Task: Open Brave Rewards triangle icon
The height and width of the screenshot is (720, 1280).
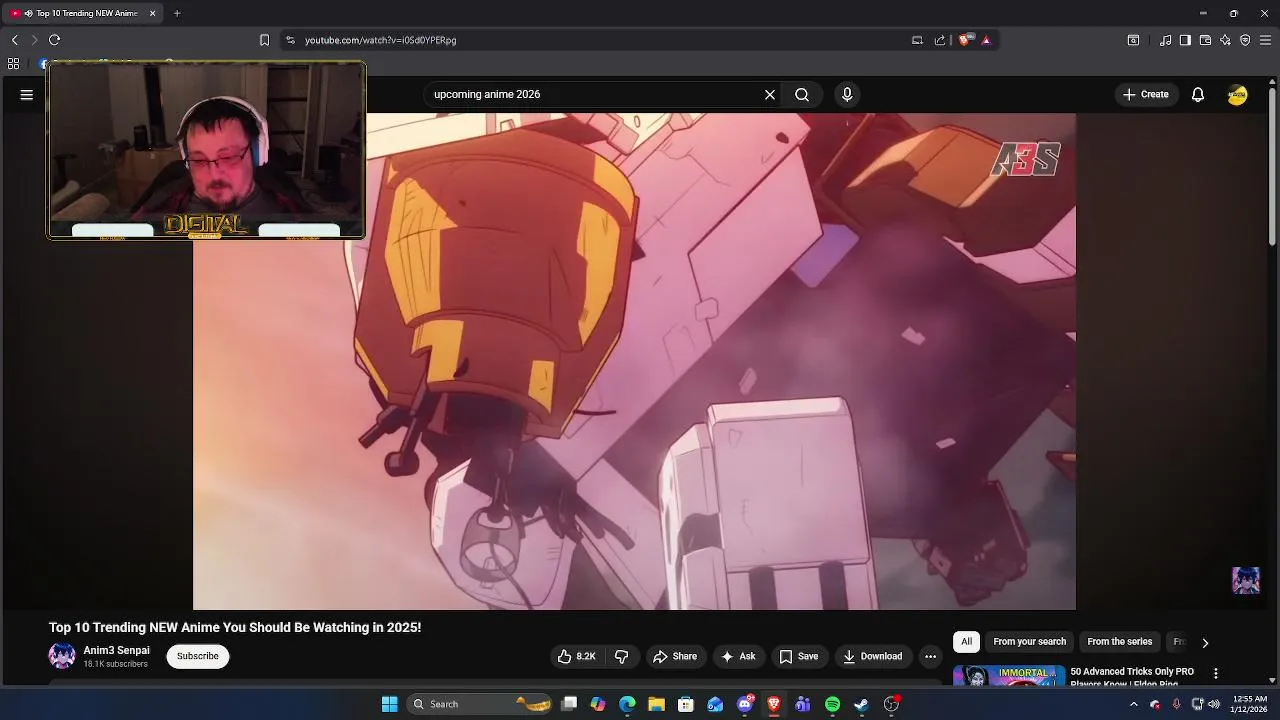Action: coord(986,40)
